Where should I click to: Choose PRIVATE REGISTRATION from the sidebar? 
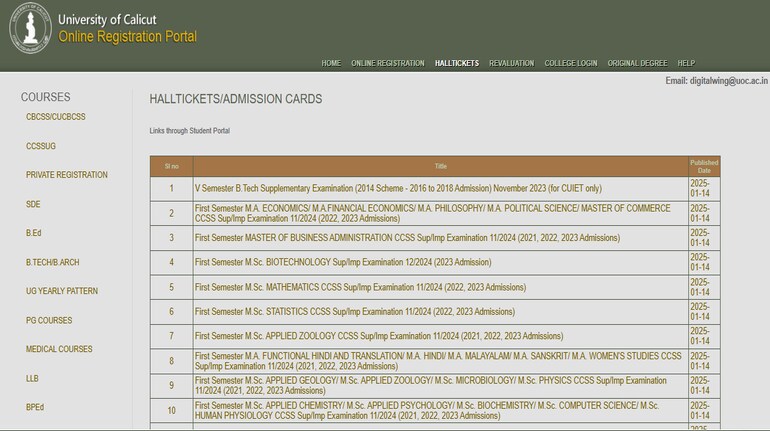coord(66,175)
